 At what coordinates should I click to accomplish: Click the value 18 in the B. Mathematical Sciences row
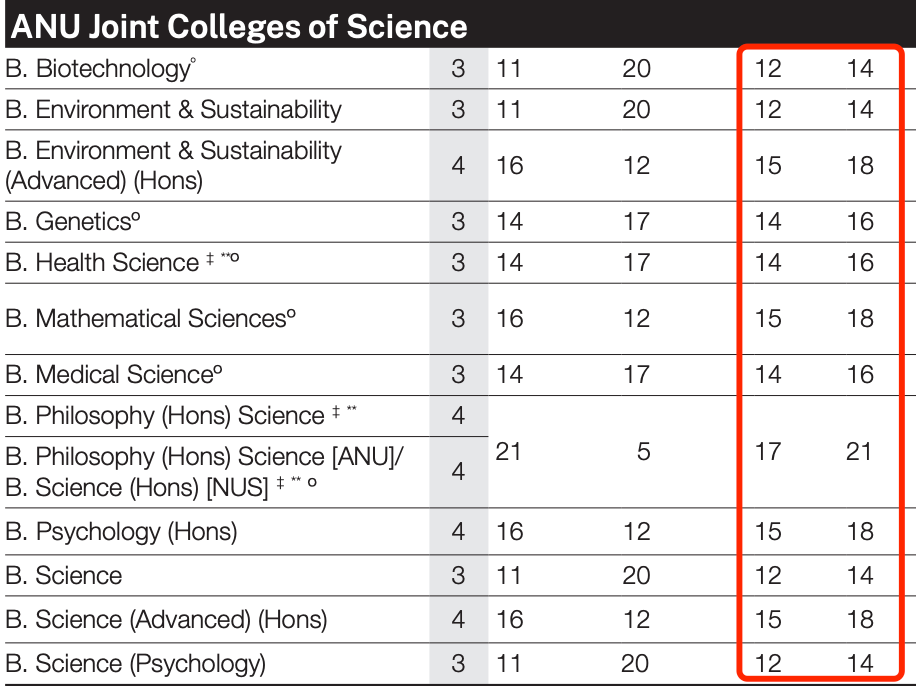[x=860, y=319]
